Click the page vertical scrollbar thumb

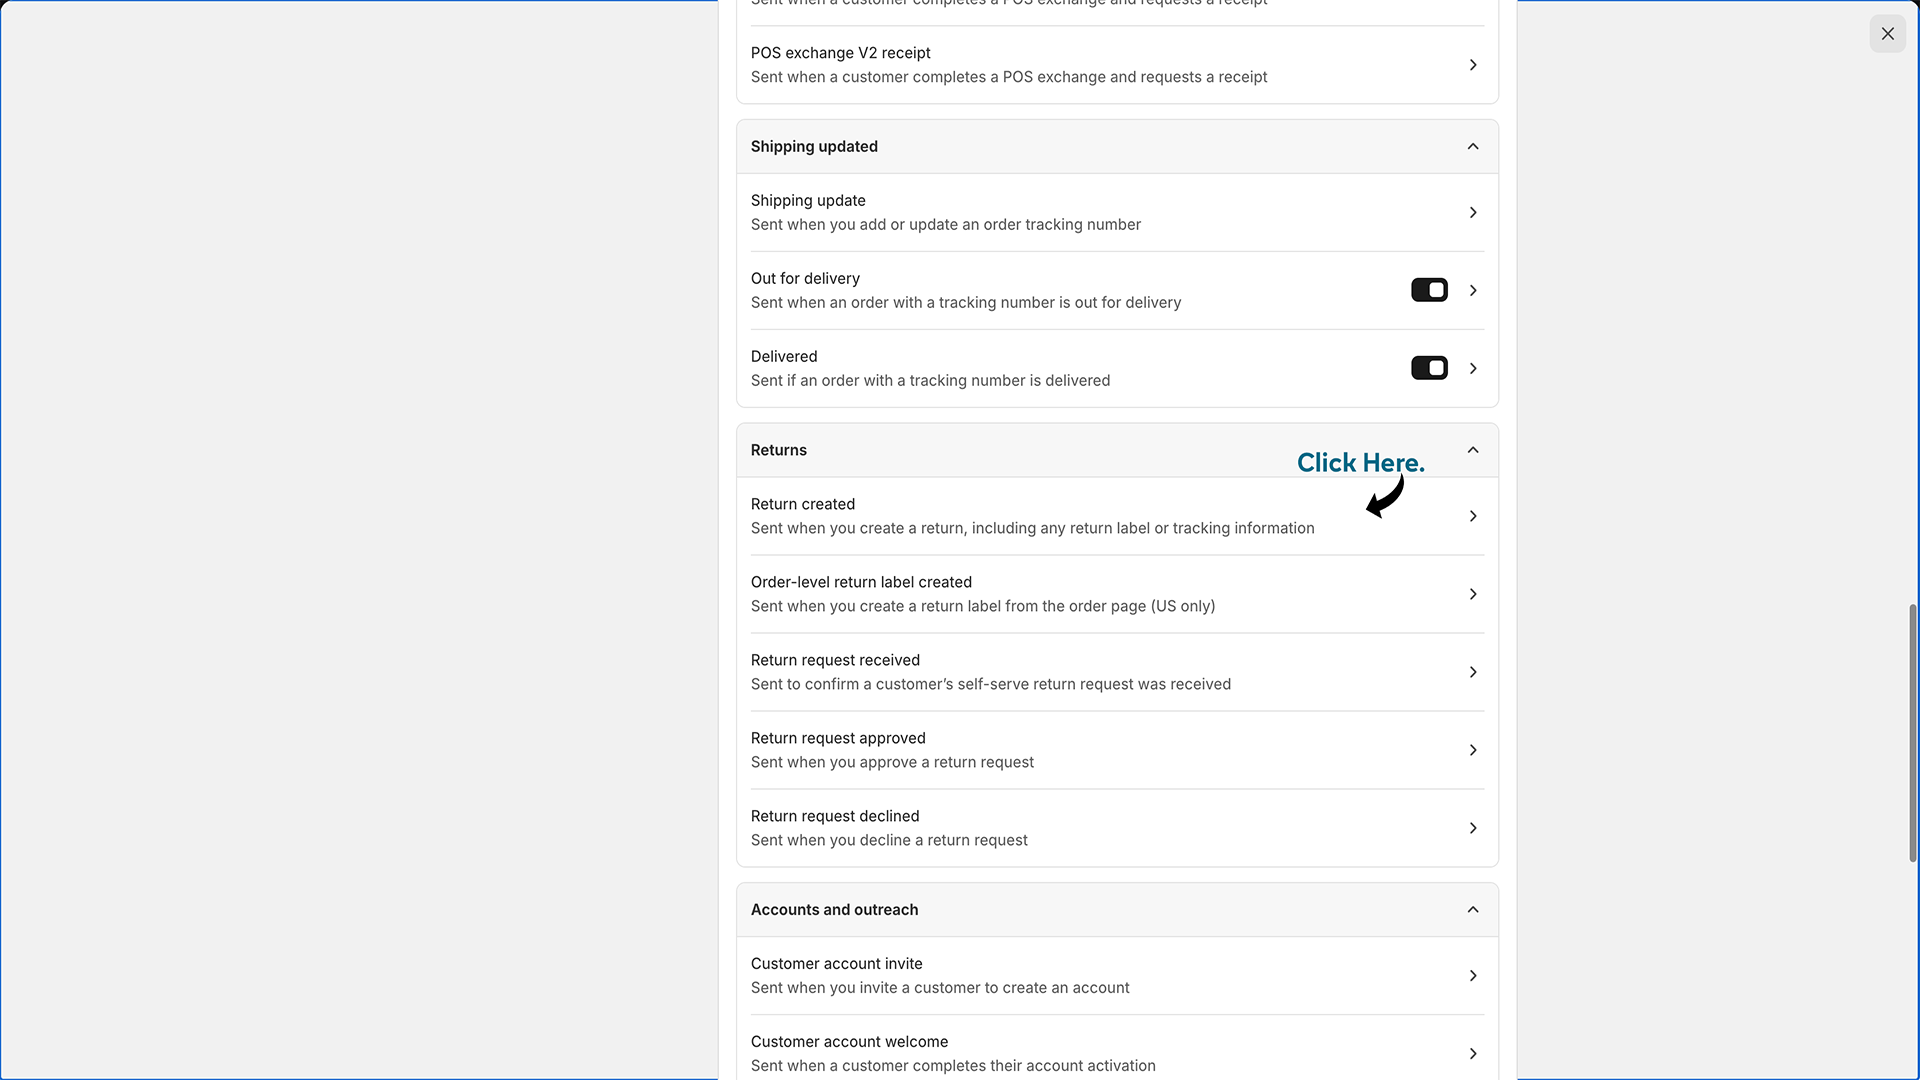click(x=1913, y=733)
